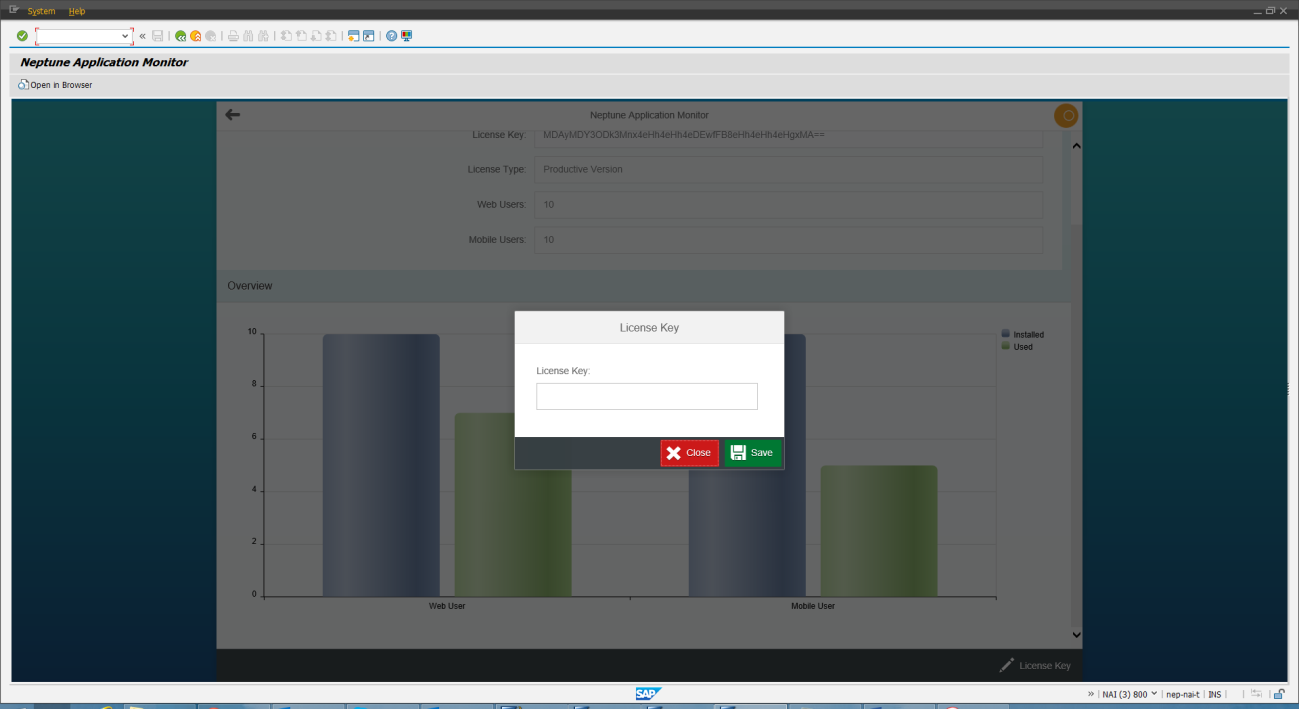This screenshot has width=1299, height=709.
Task: Create a new SAP session via toolbar icon
Action: tap(355, 35)
